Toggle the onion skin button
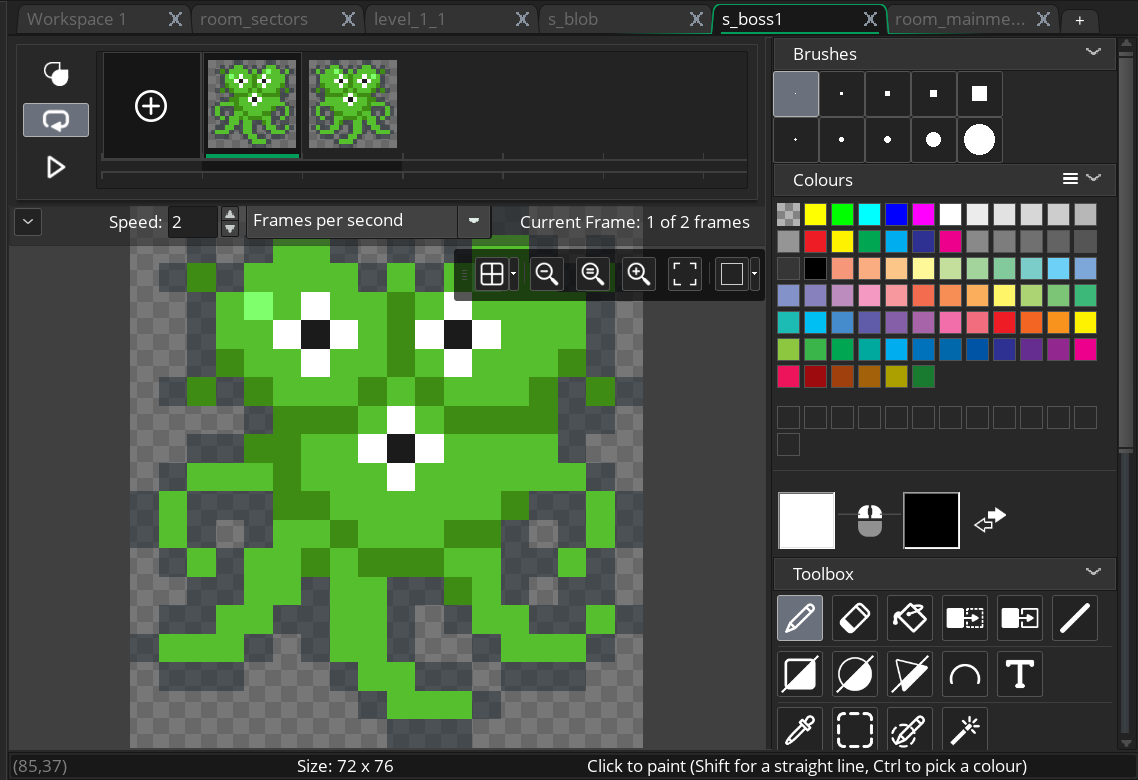 click(x=56, y=73)
